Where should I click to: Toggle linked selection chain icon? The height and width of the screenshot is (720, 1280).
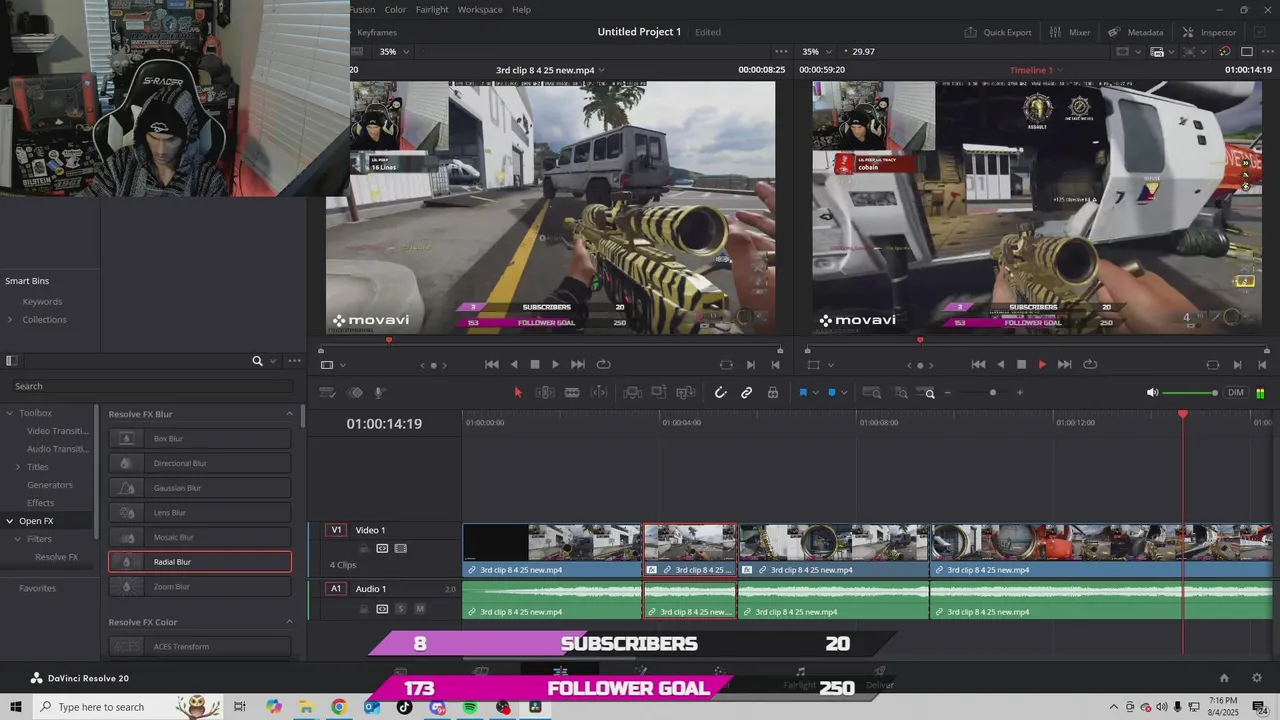point(746,393)
